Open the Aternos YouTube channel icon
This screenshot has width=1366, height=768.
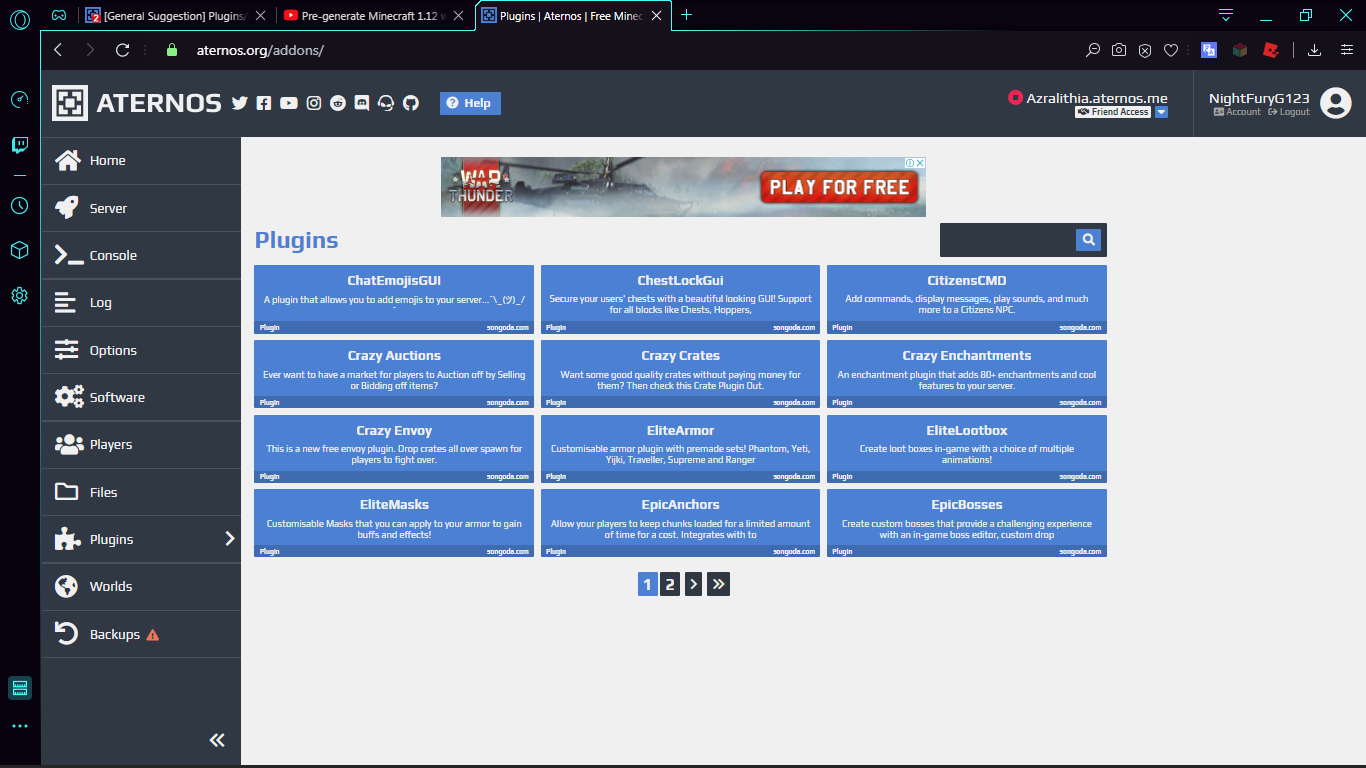pos(289,103)
